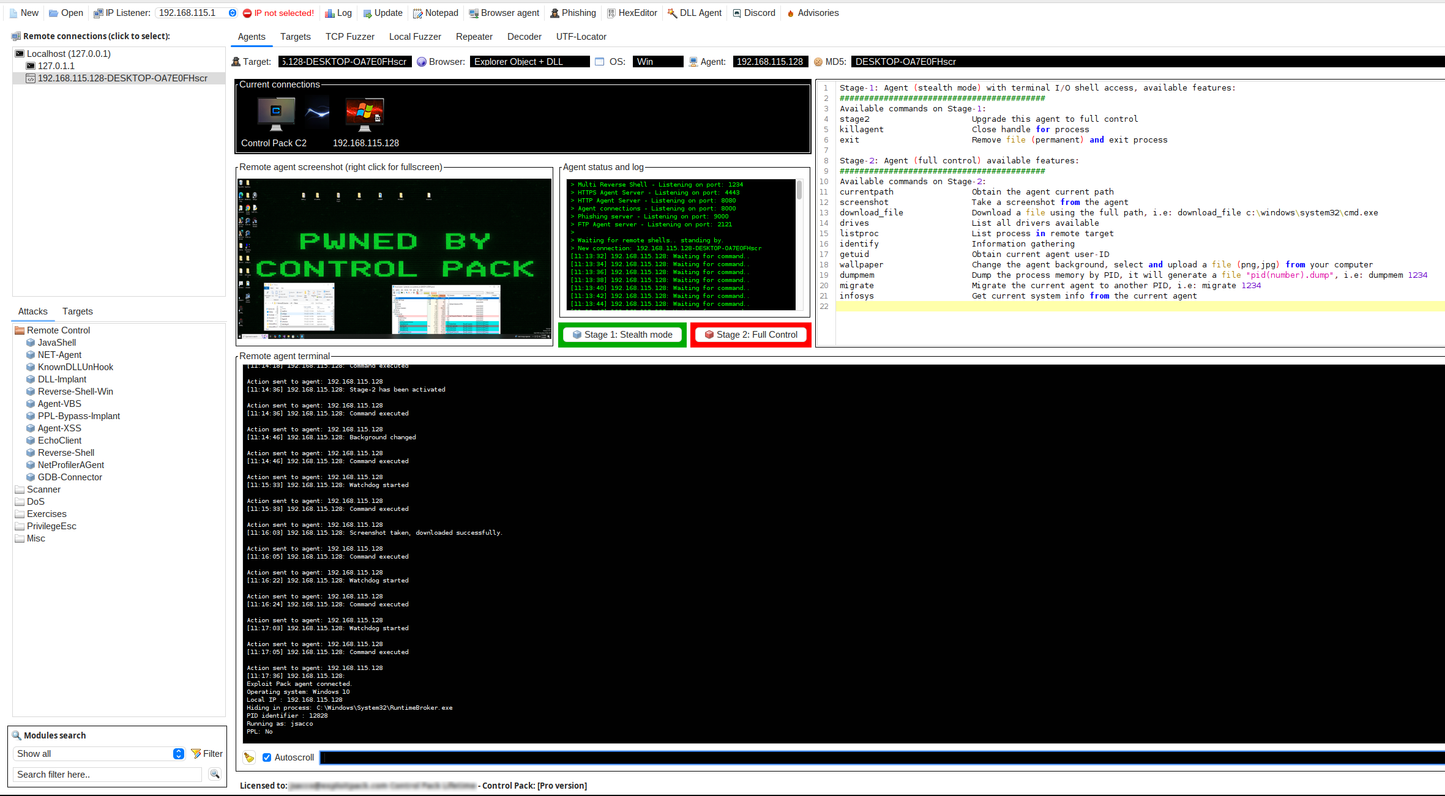The width and height of the screenshot is (1445, 796).
Task: Click Stage 2: Full Control button
Action: click(750, 335)
